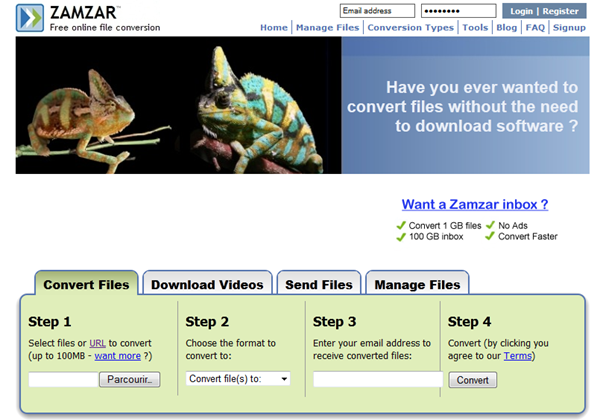The image size is (600, 420).
Task: Click the 'Convert Faster' feature text
Action: pos(528,236)
